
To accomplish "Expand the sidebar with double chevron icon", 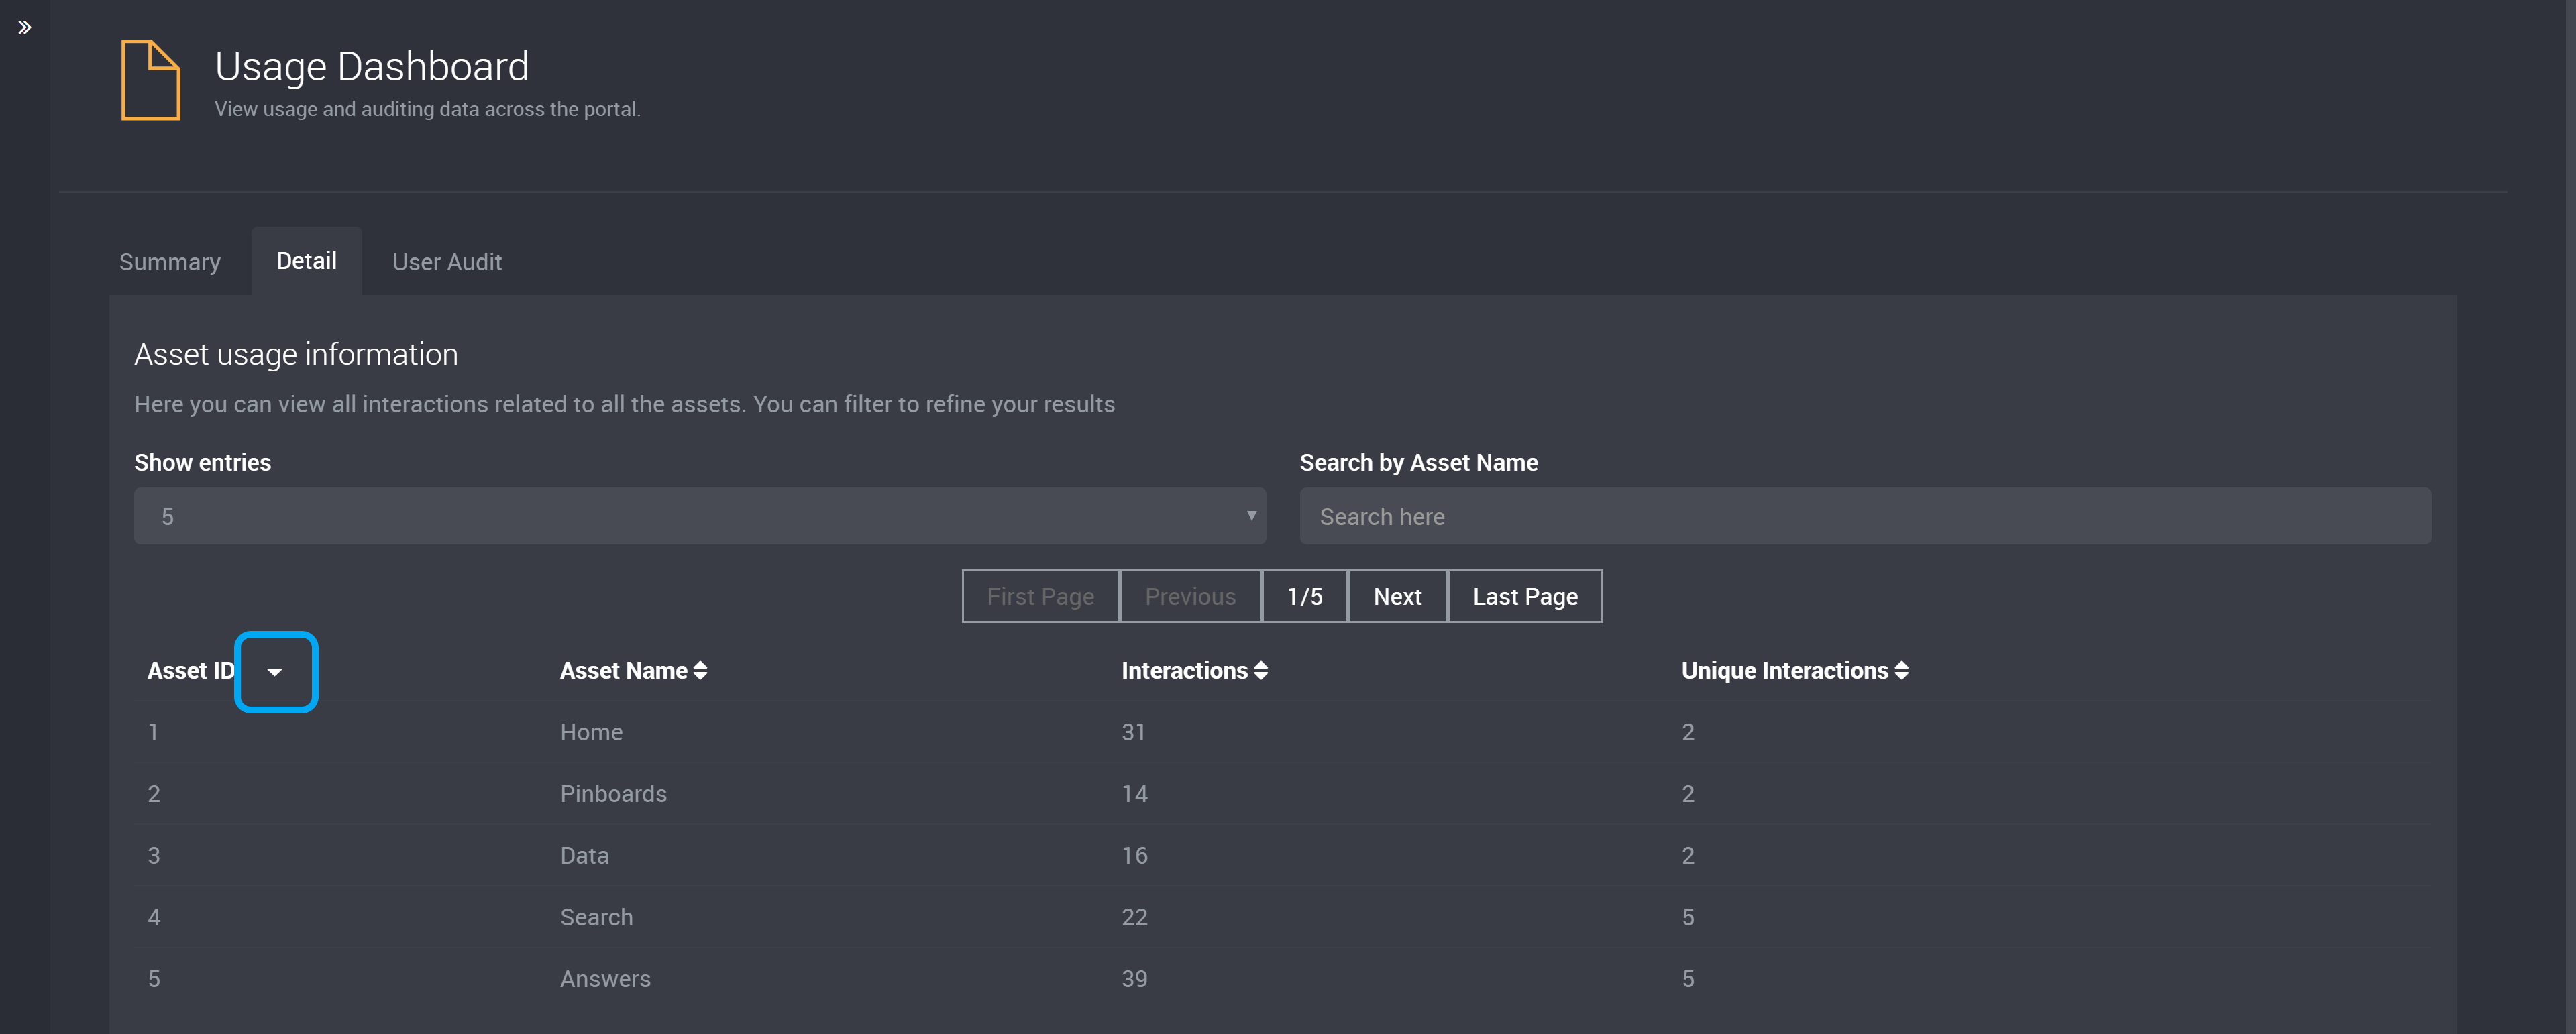I will pyautogui.click(x=25, y=27).
